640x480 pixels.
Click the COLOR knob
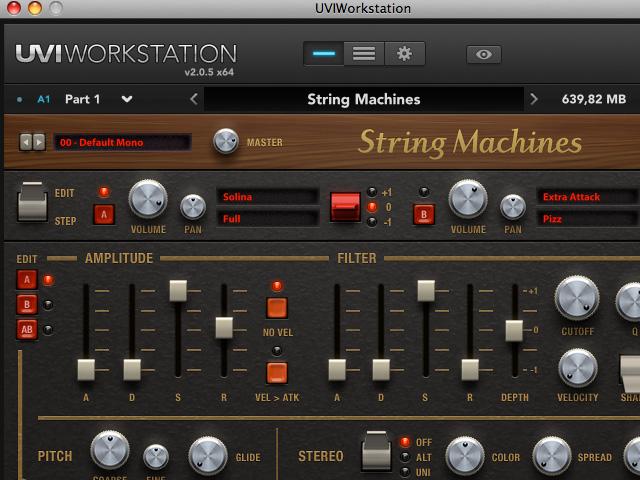point(465,456)
